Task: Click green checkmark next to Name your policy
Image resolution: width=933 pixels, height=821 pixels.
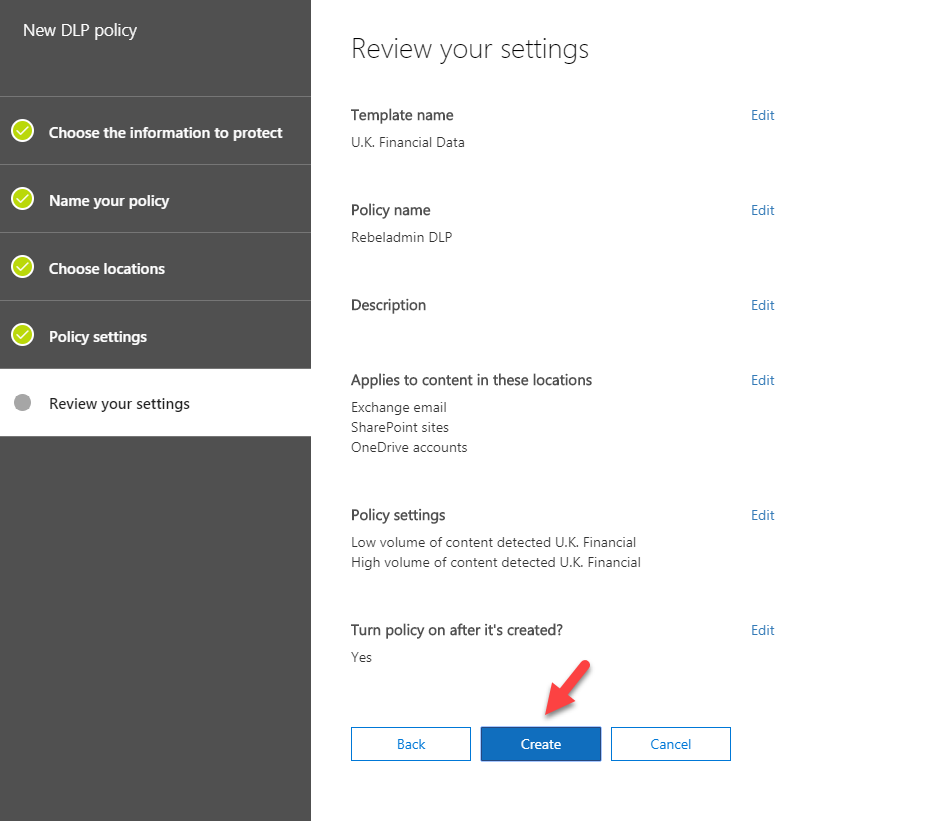Action: pyautogui.click(x=23, y=199)
